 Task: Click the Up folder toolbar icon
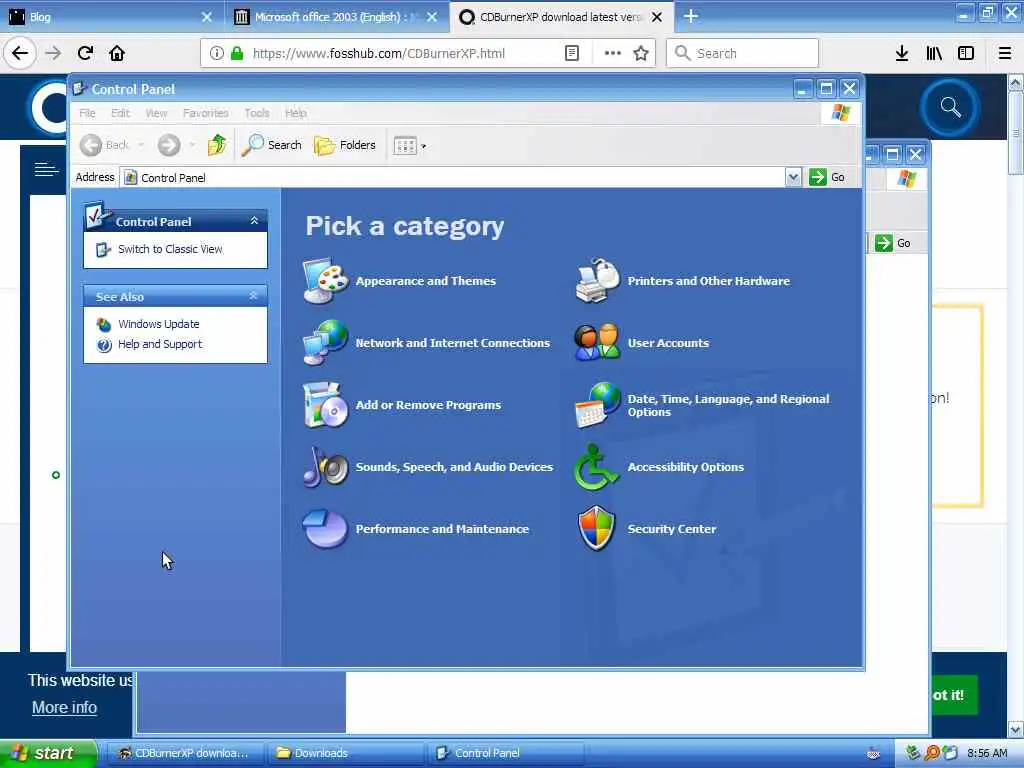(x=217, y=145)
